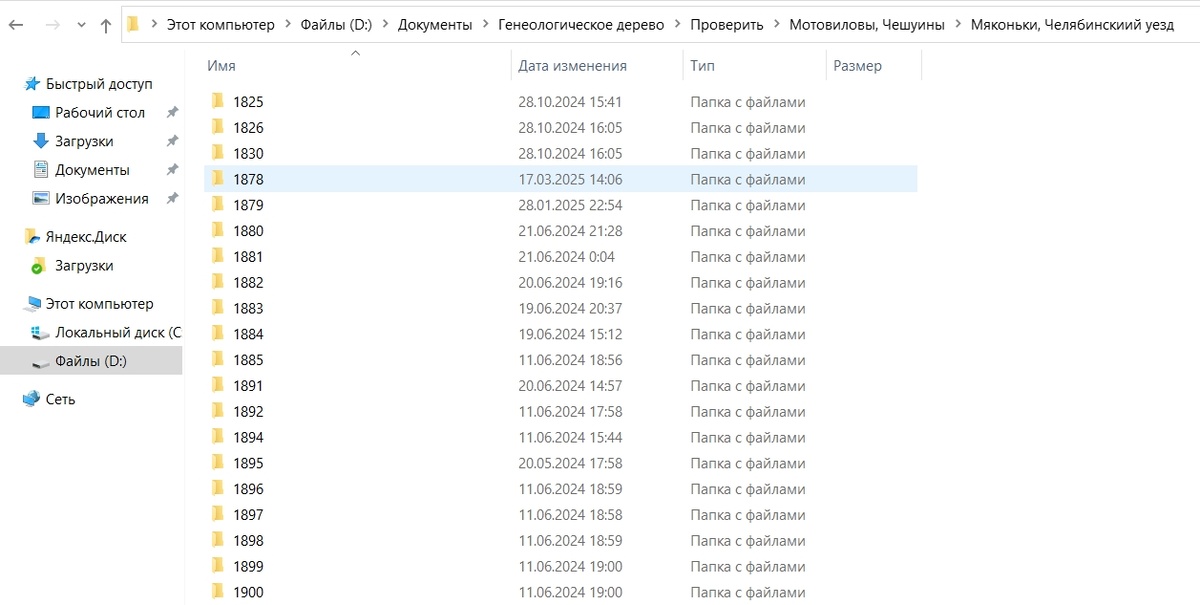
Task: Expand chevron after Проверить breadcrumb
Action: (777, 25)
